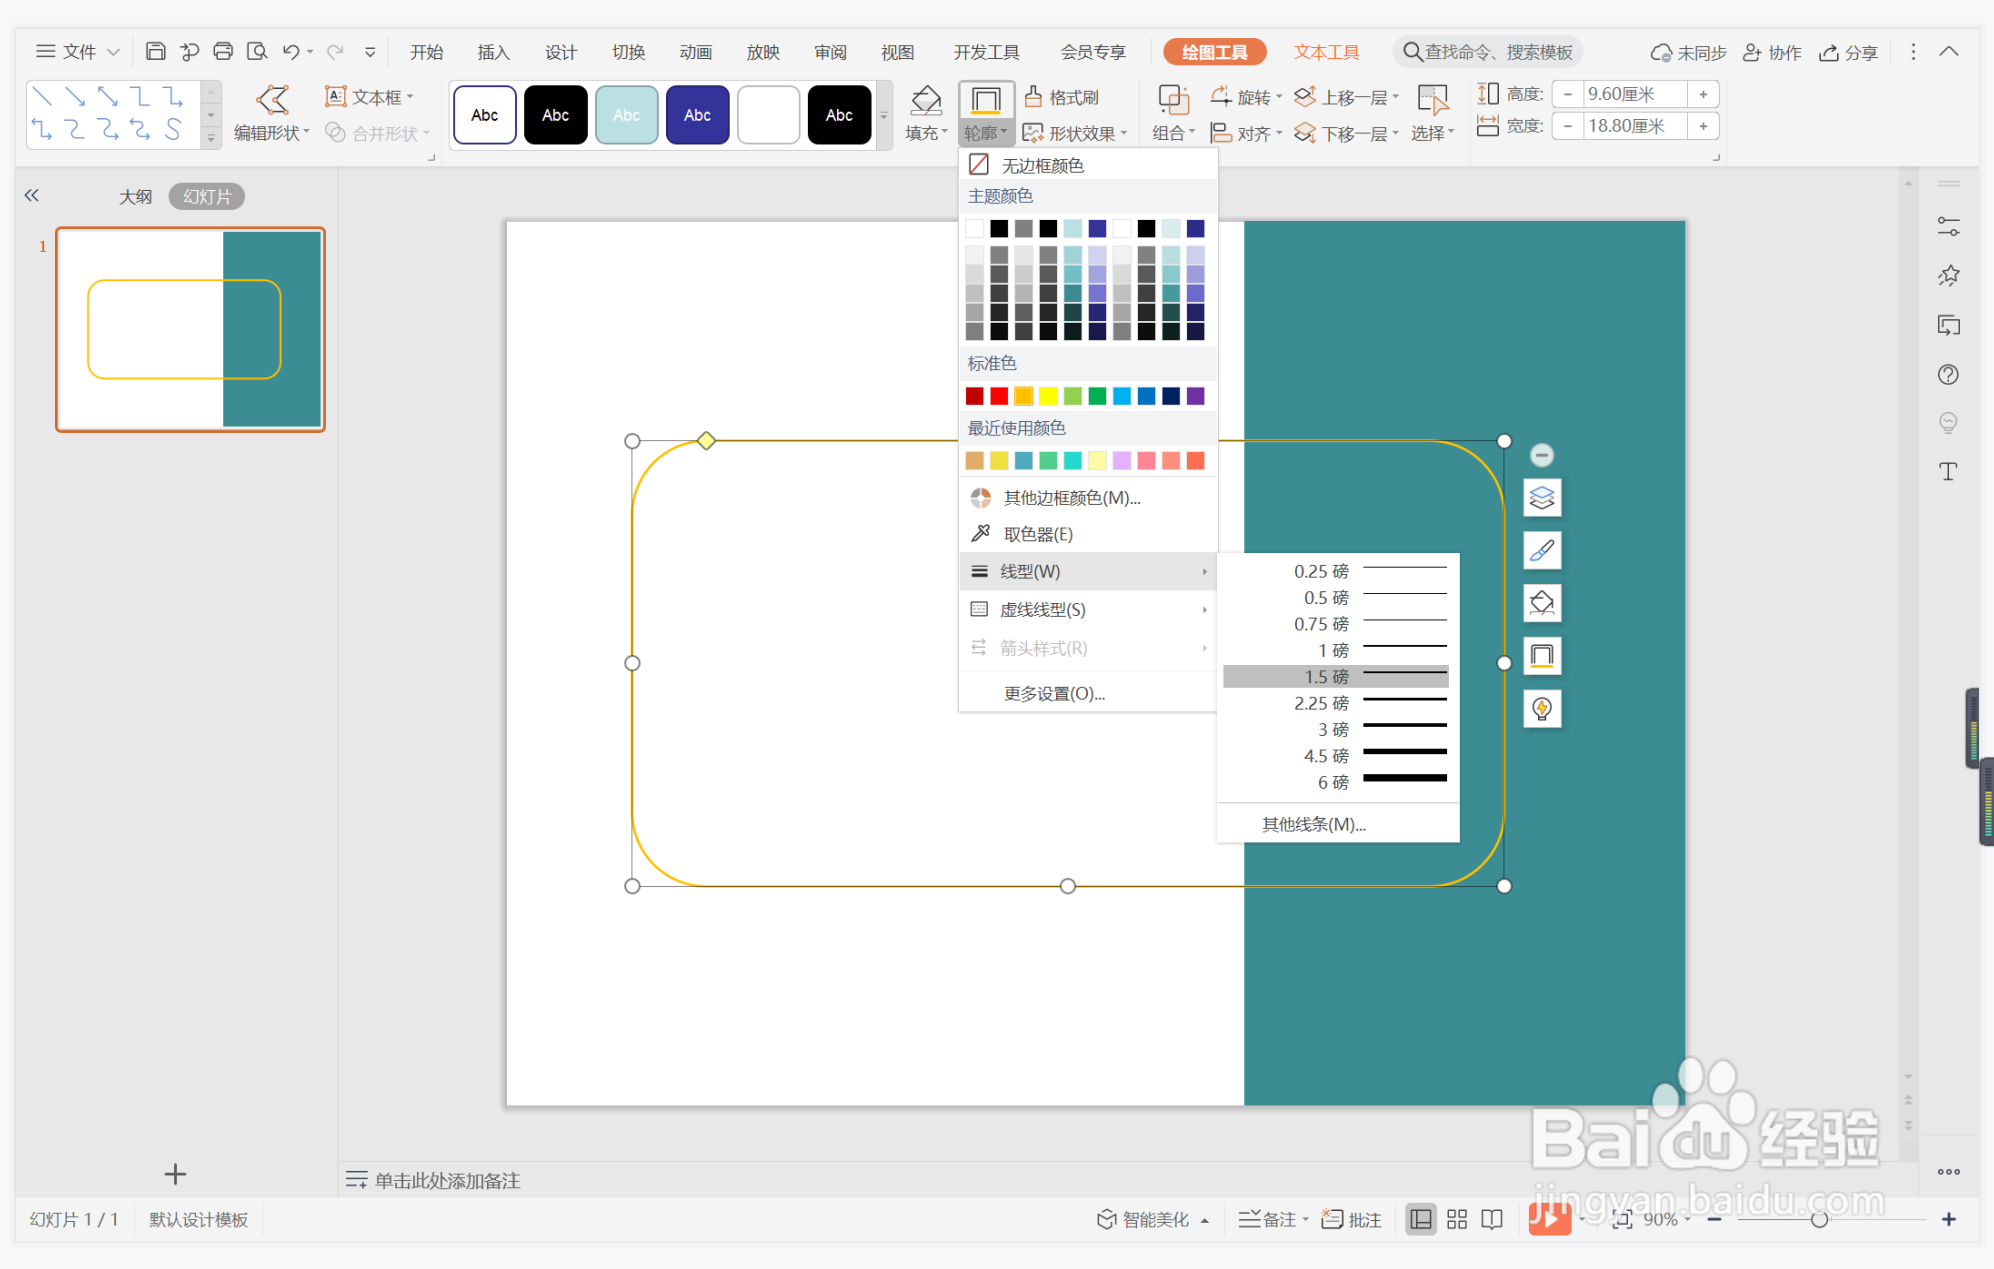Click the floating brush style icon

tap(1541, 551)
